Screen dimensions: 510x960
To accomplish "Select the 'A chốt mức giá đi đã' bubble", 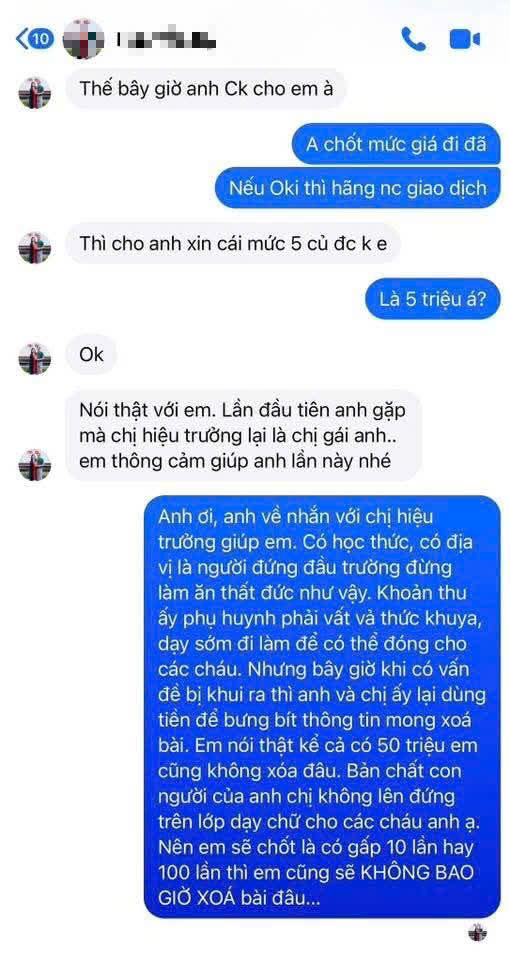I will [396, 144].
